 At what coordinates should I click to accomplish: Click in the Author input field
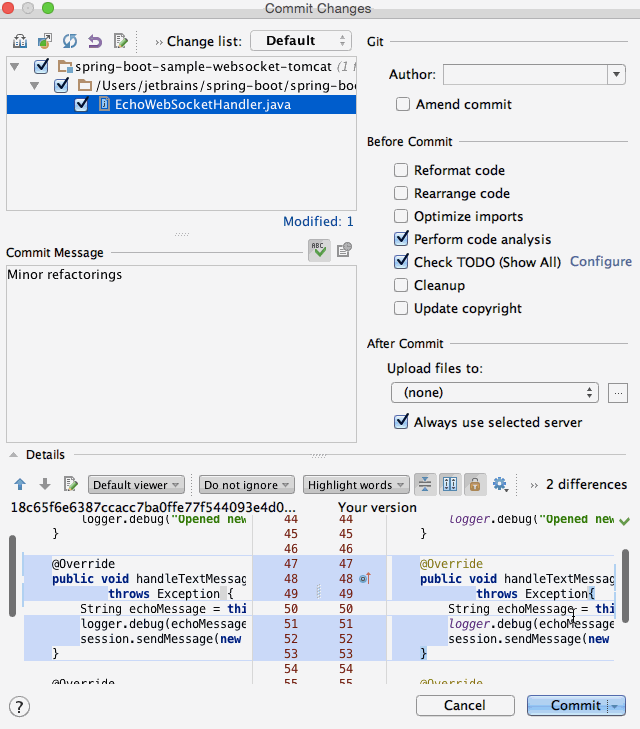525,74
